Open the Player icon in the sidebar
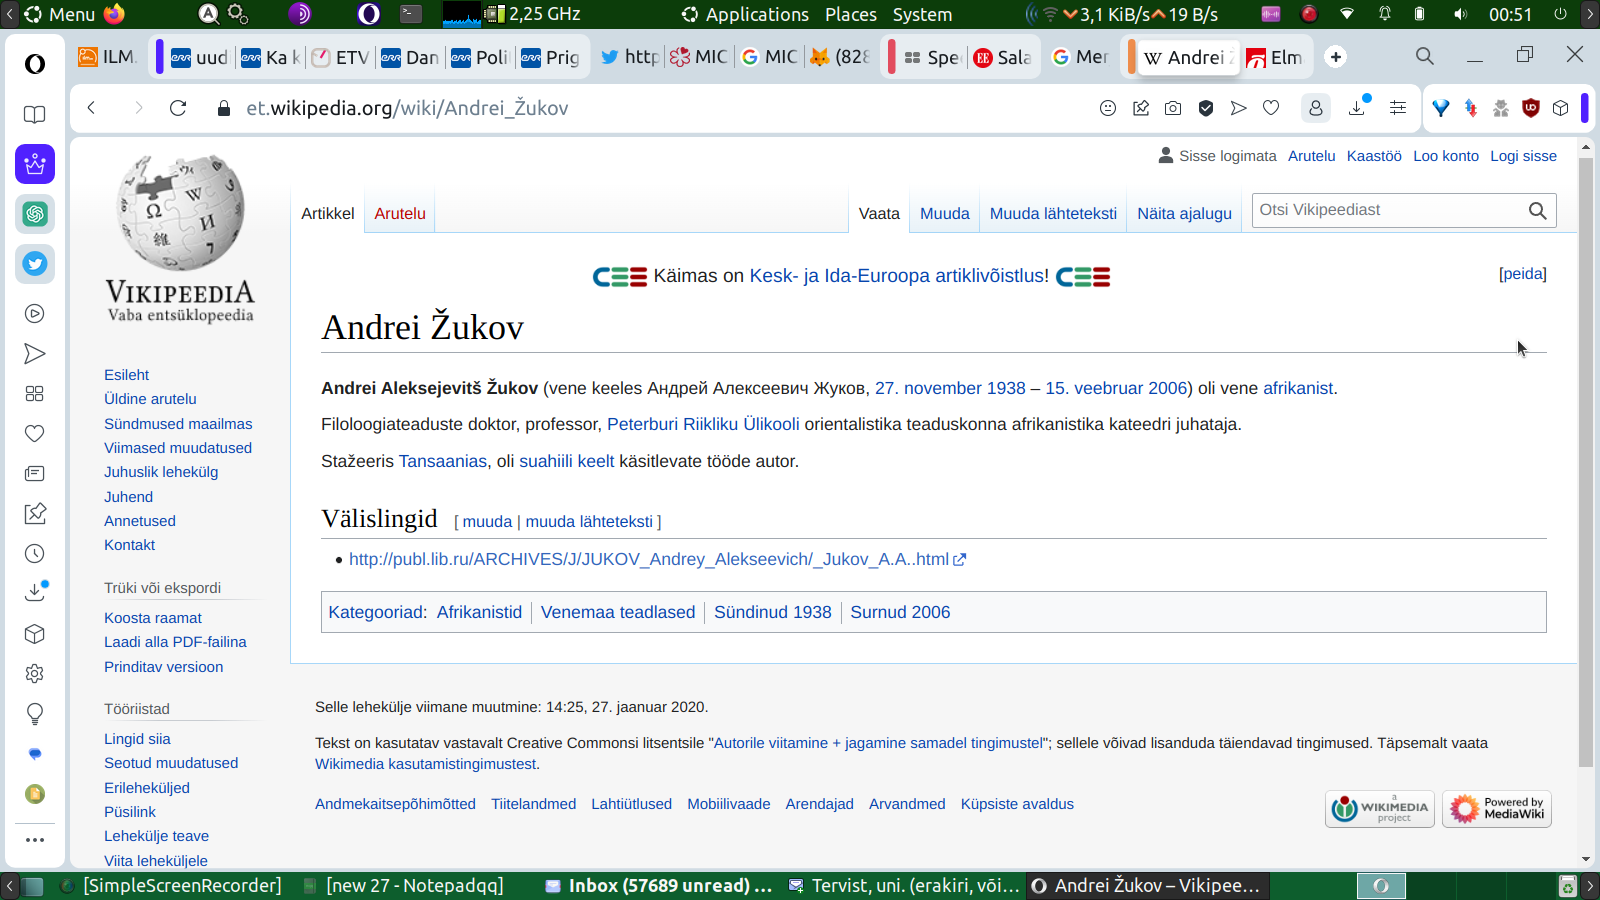Screen dimensions: 1600x900 point(35,314)
